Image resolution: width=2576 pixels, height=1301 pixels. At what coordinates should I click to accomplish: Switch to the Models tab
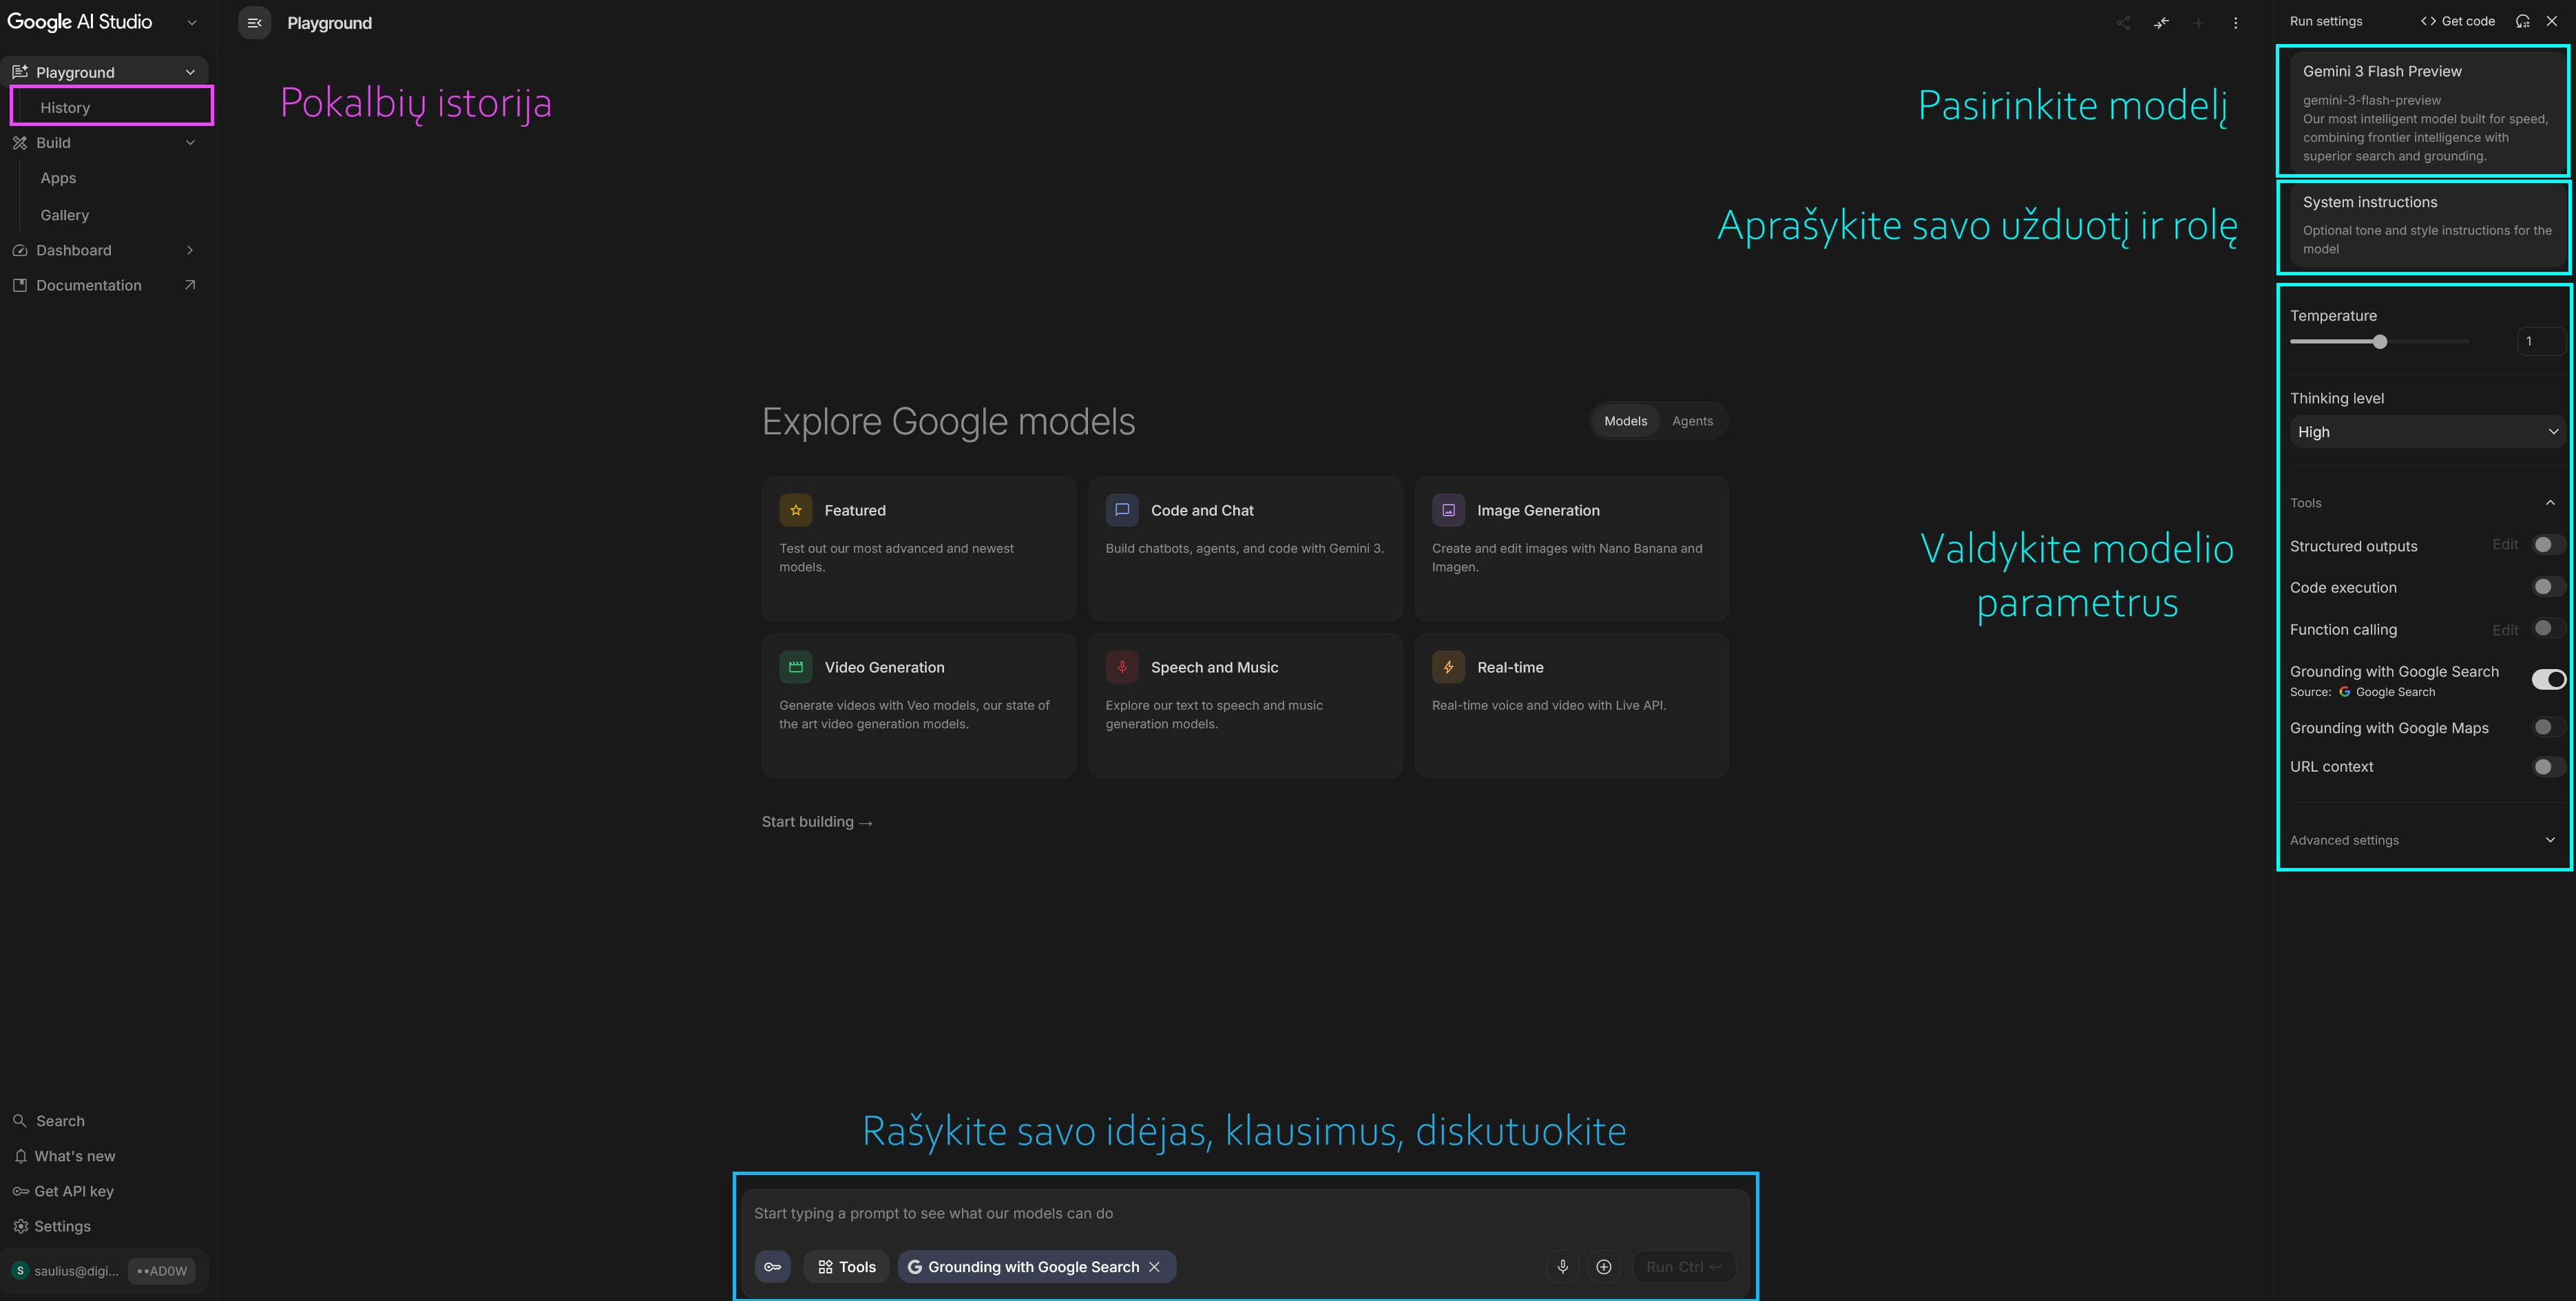1625,421
